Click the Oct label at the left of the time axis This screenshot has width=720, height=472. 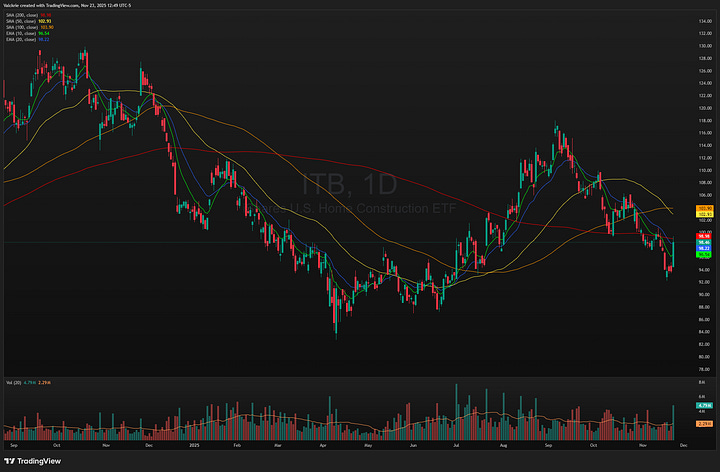[56, 445]
